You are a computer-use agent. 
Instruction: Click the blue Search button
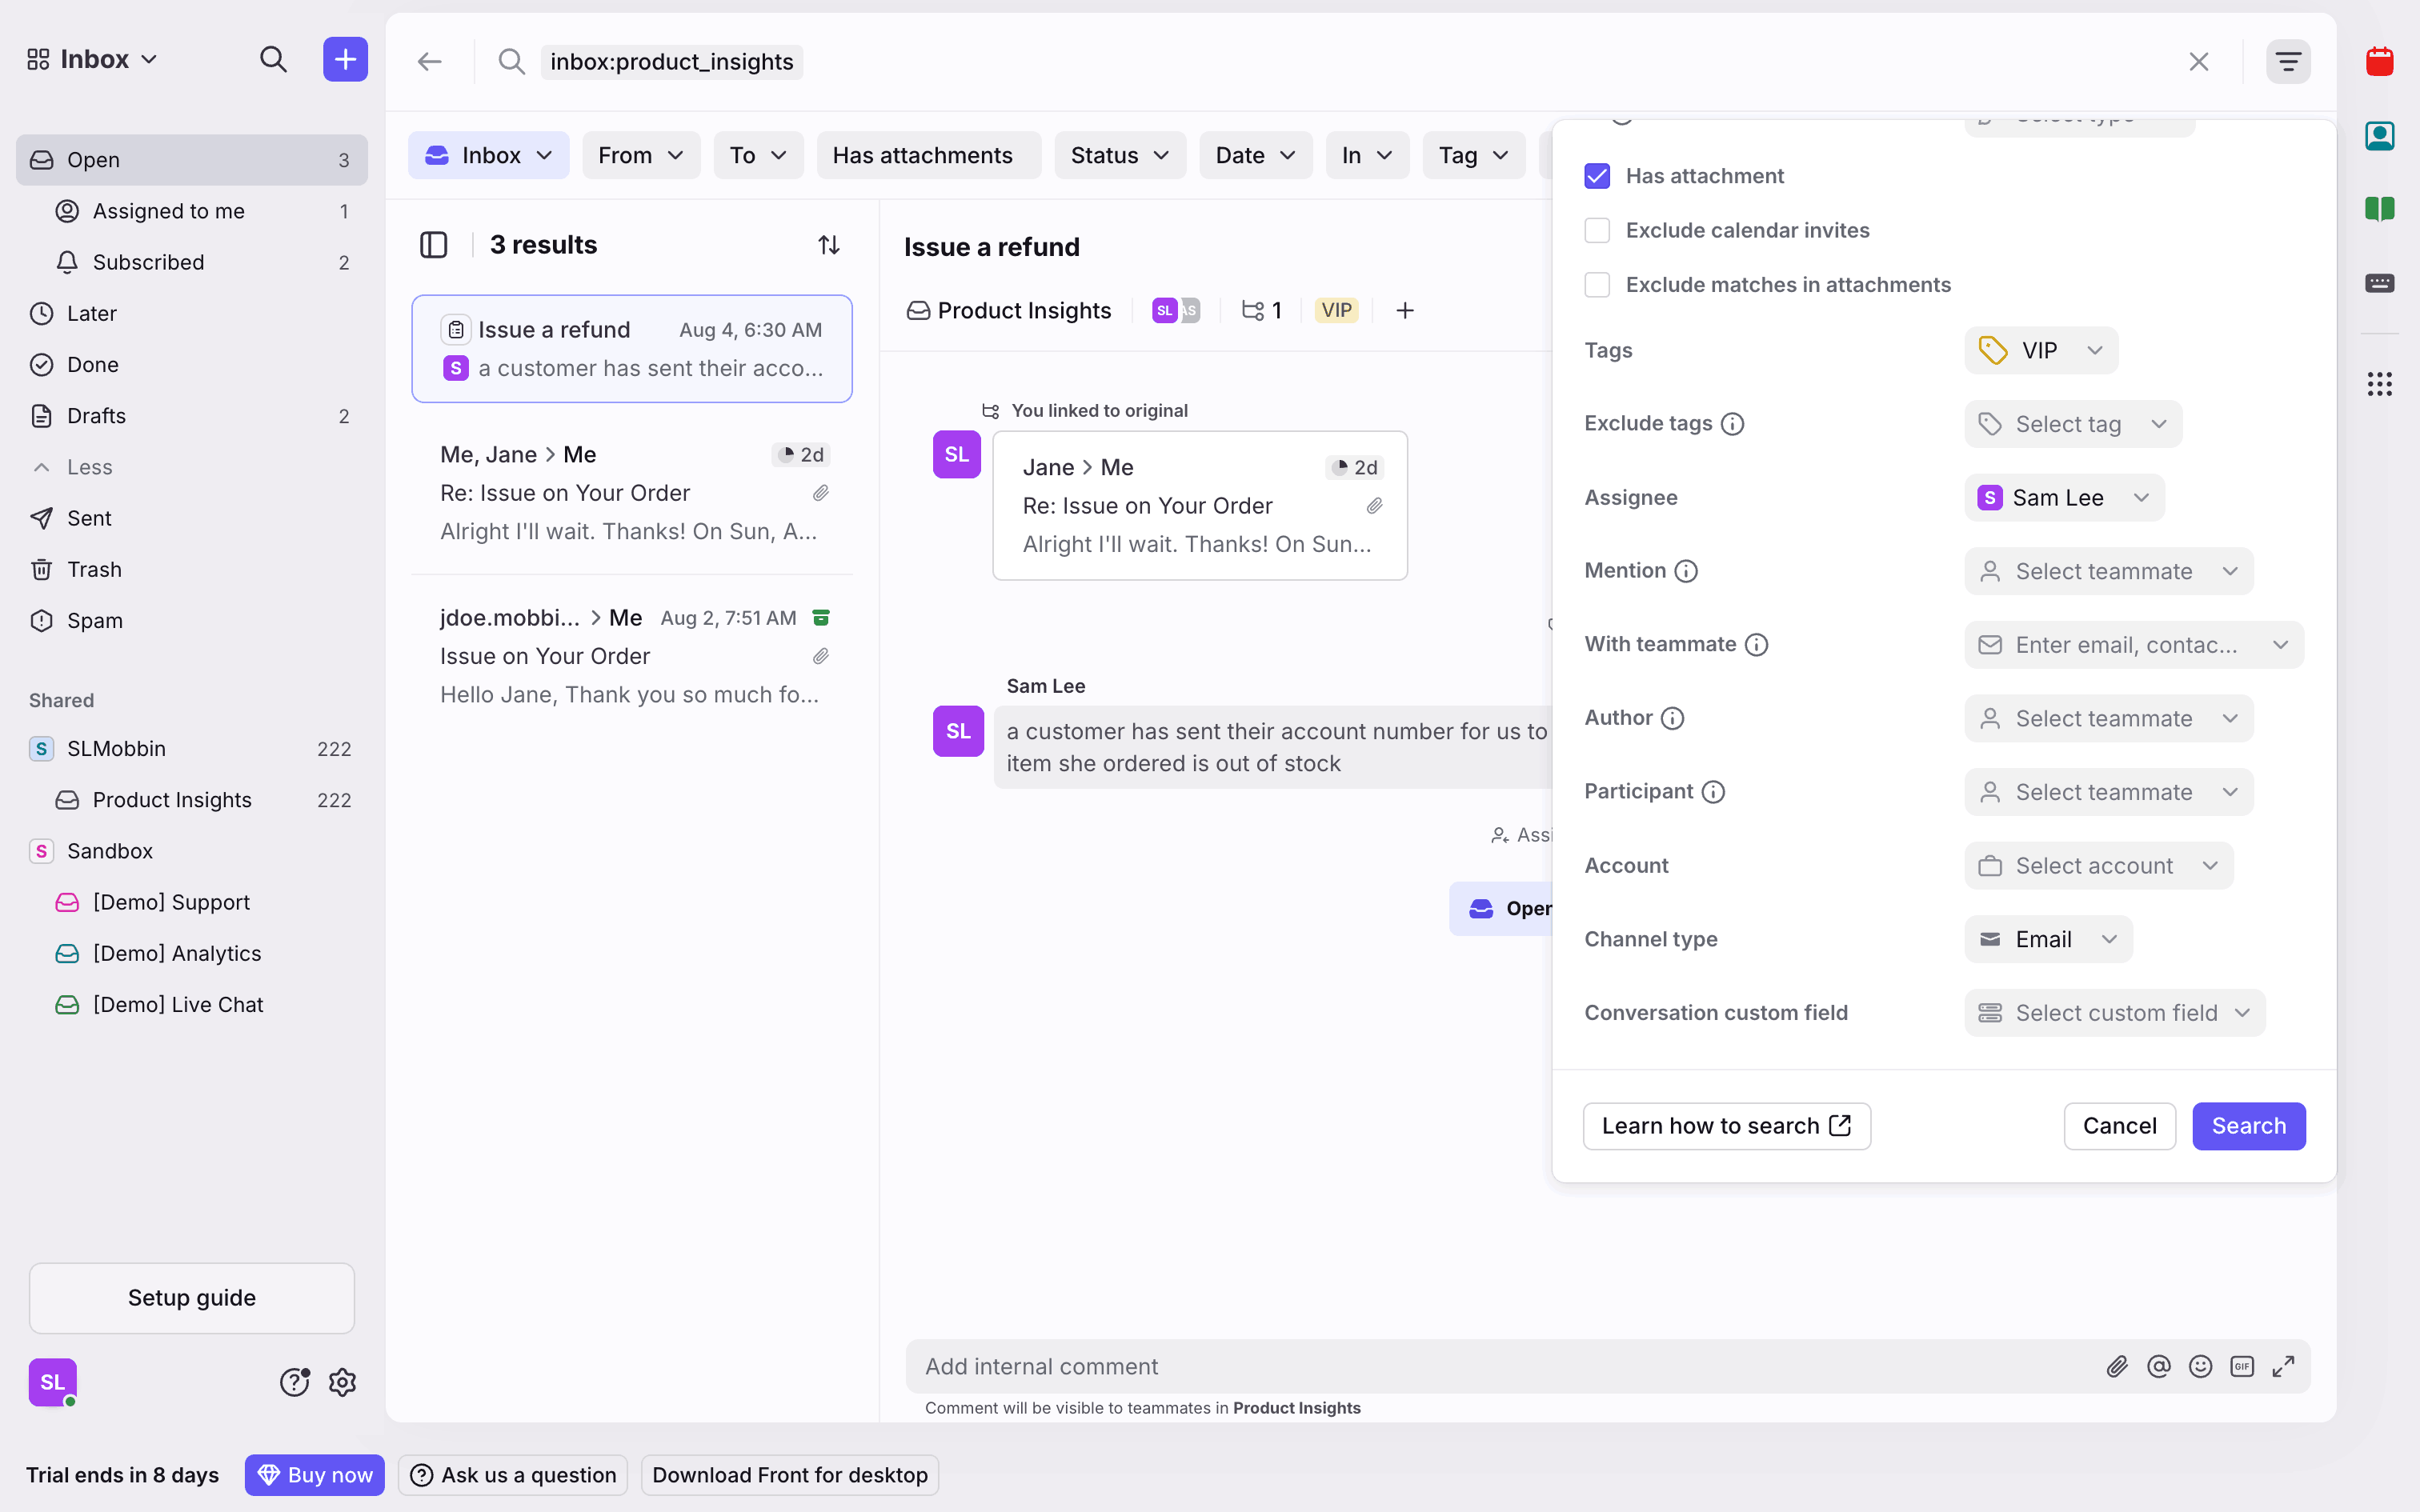[x=2248, y=1126]
